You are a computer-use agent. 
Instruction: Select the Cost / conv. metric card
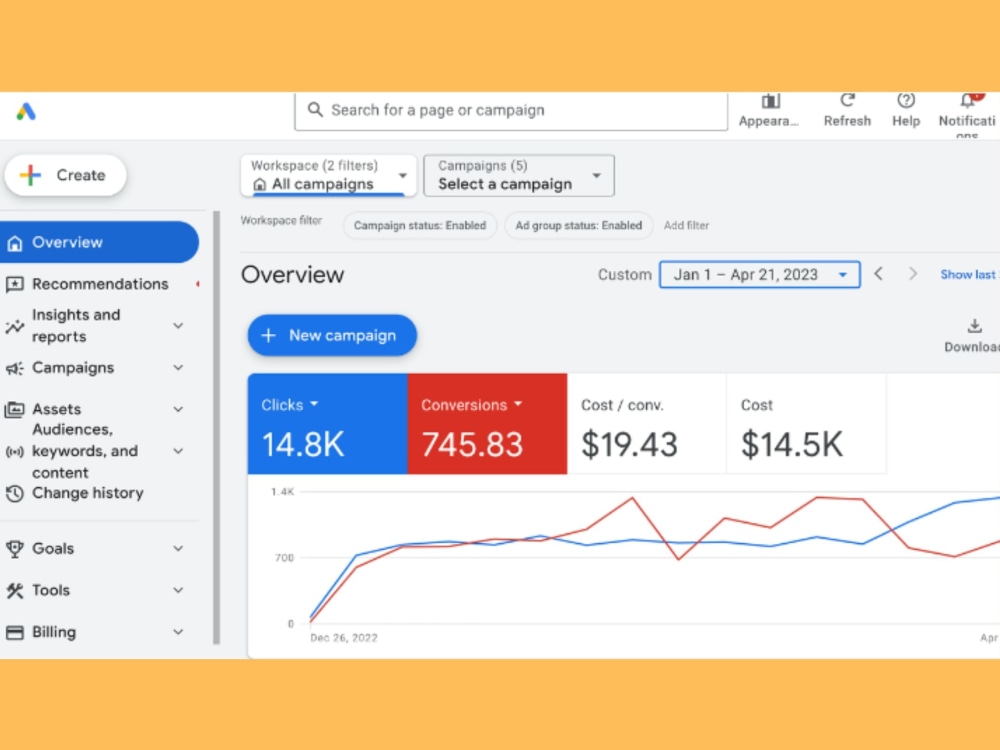coord(647,423)
